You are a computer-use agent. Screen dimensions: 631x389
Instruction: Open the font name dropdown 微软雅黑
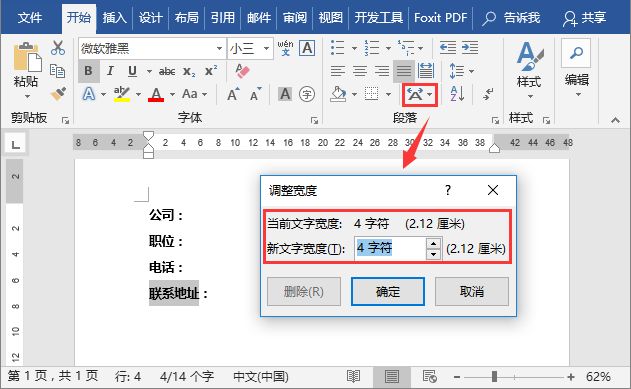coord(219,48)
